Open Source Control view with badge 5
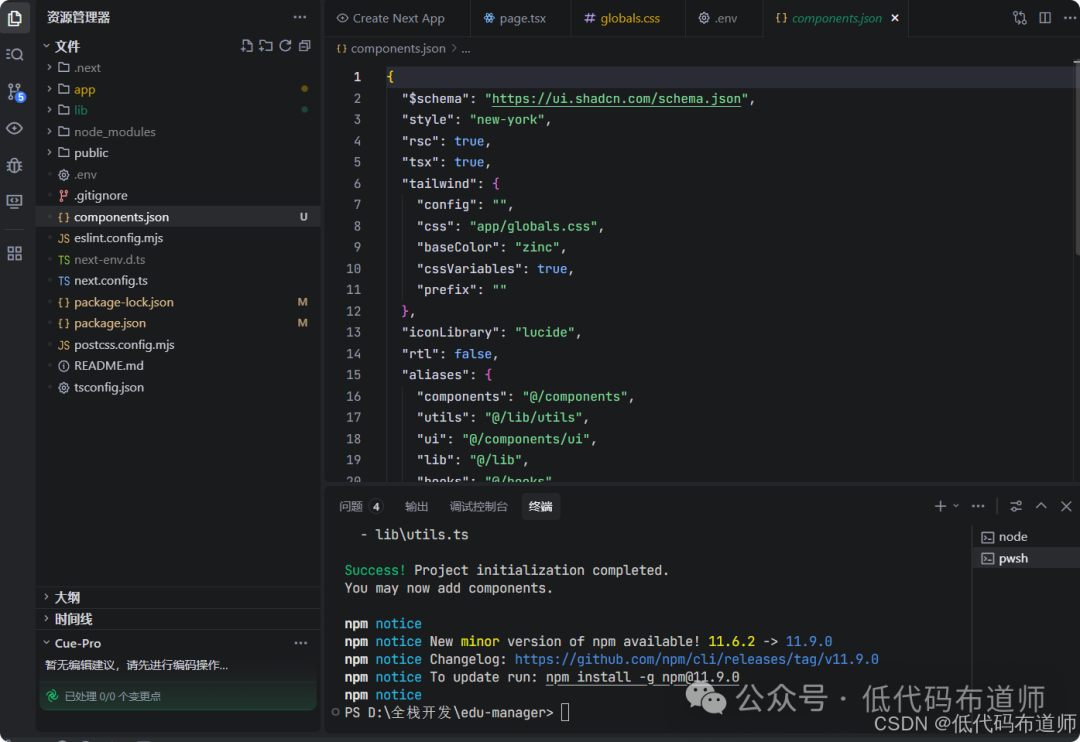 point(15,92)
